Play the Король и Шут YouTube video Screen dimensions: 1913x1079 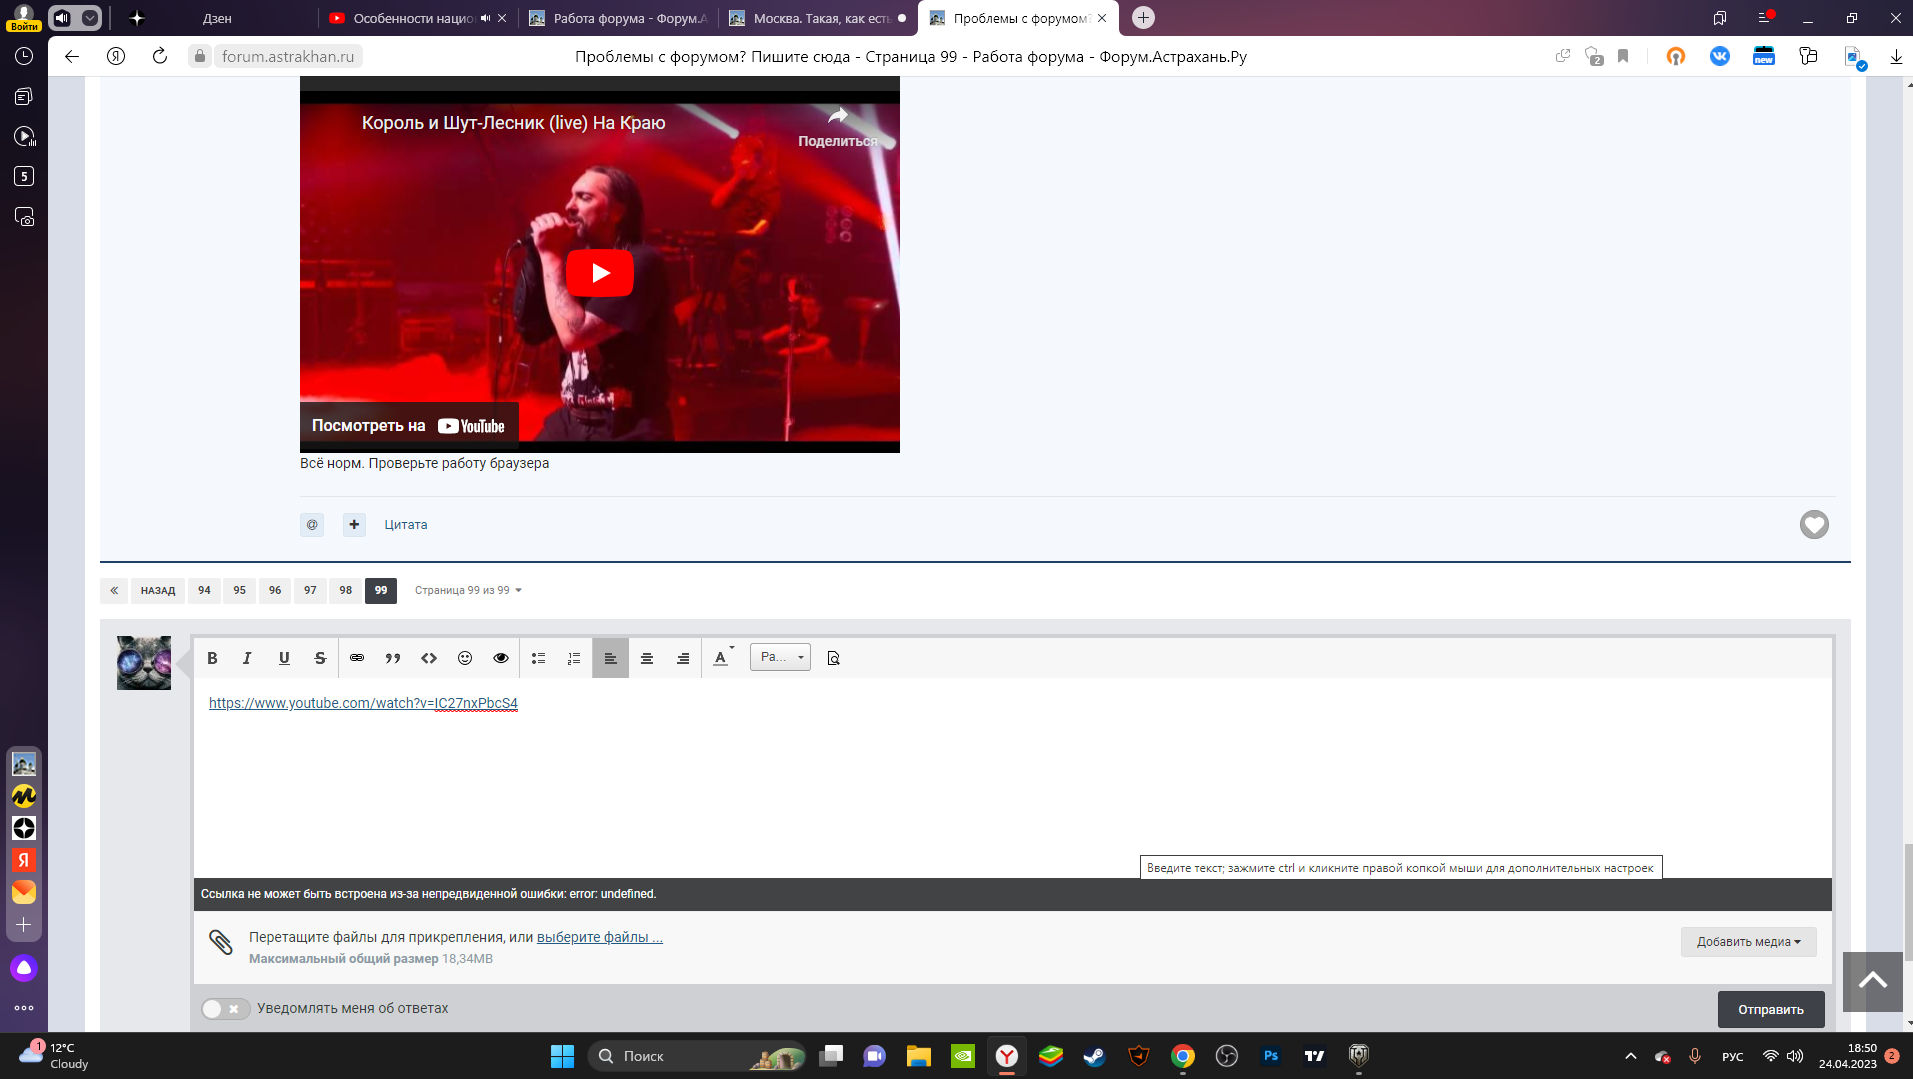click(600, 273)
